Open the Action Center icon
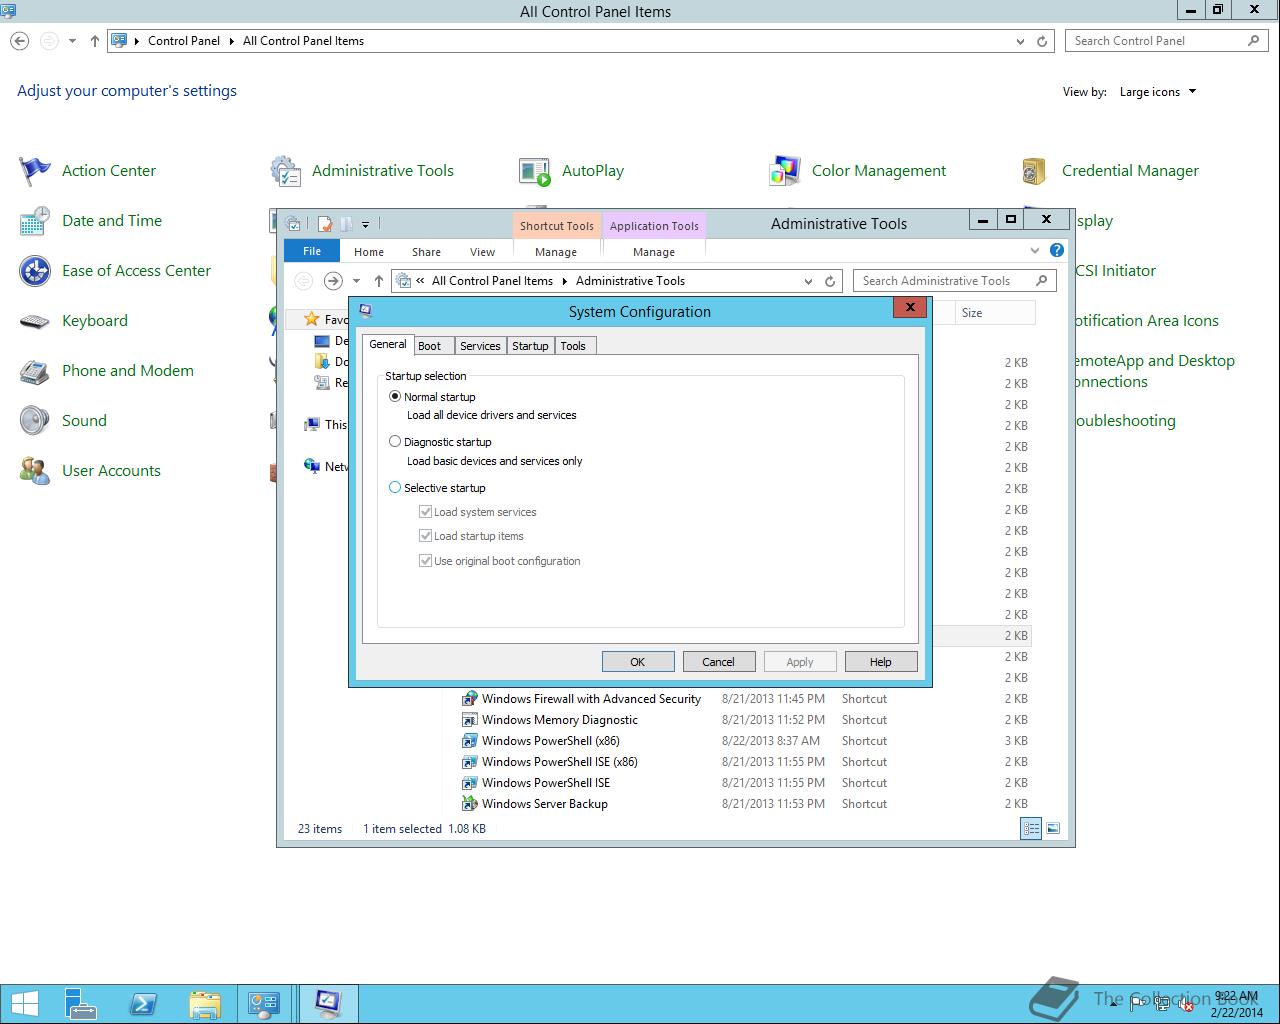1280x1024 pixels. point(35,171)
